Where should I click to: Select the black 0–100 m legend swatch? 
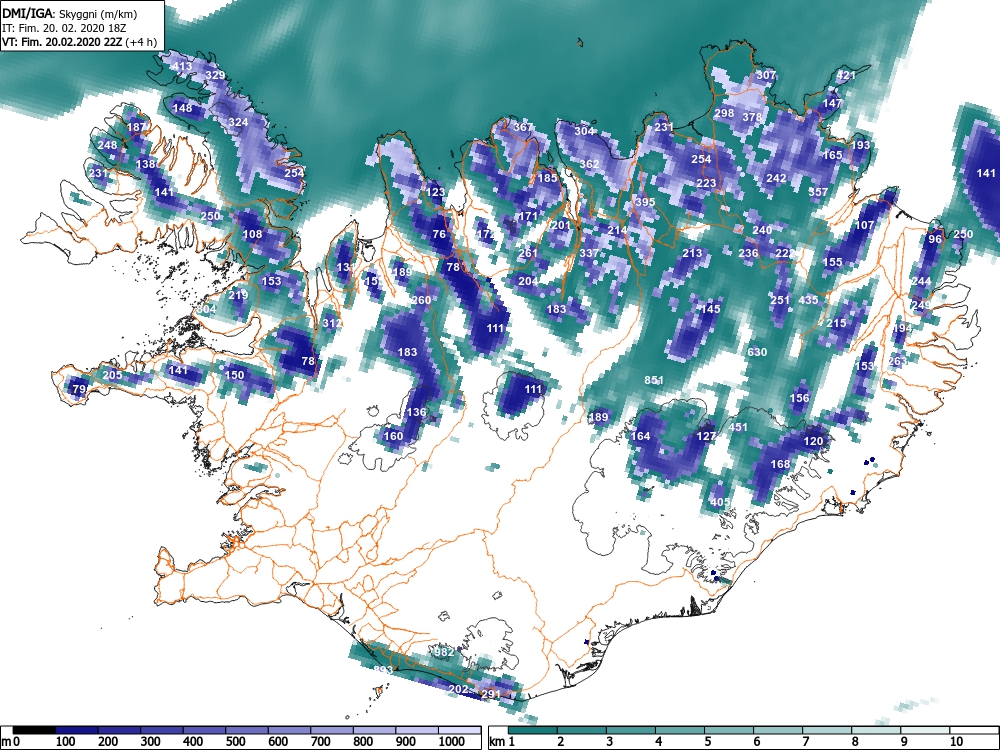34,730
